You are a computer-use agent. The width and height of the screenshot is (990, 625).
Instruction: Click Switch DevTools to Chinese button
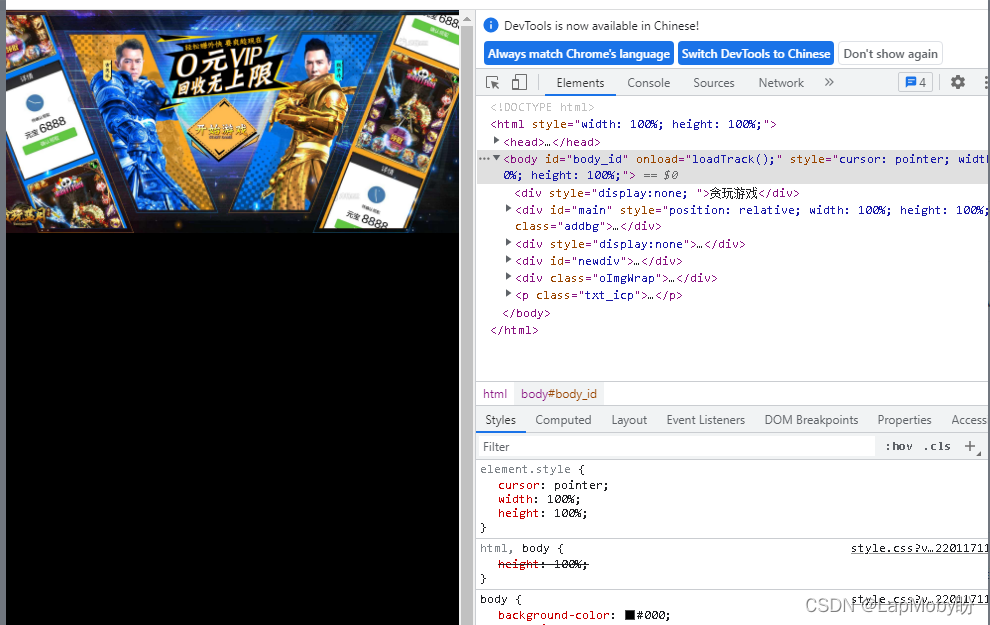click(756, 54)
